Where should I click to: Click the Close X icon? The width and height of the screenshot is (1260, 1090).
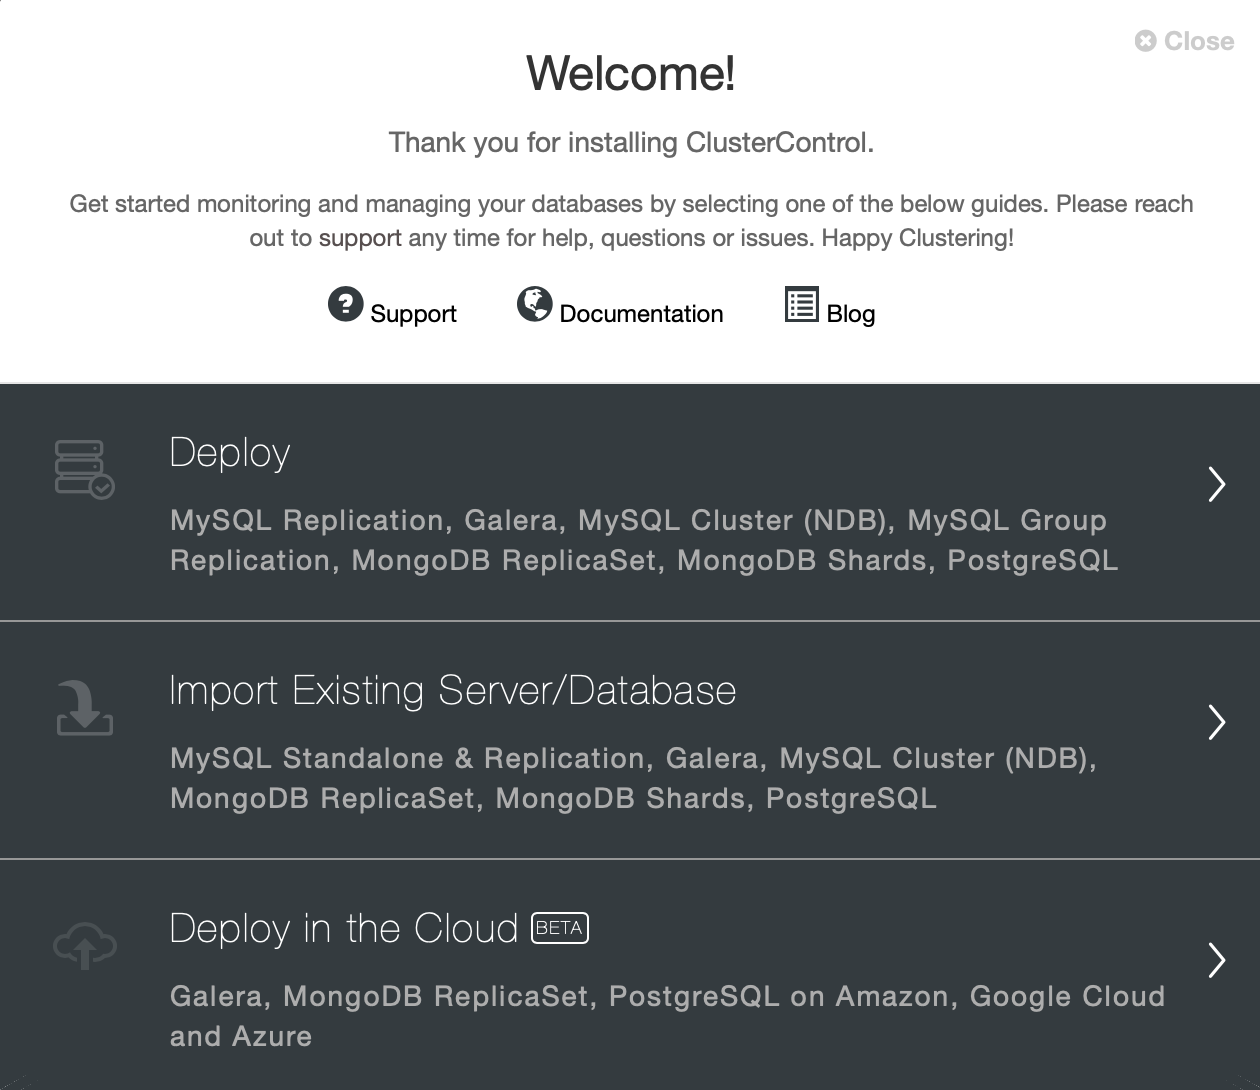point(1146,41)
